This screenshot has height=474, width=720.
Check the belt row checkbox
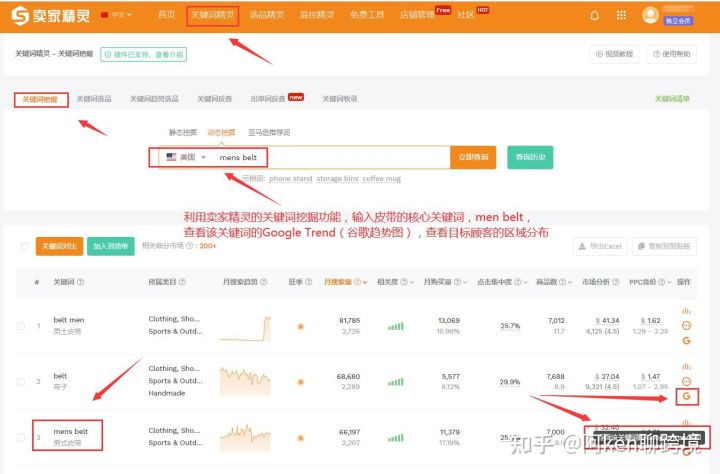coord(21,382)
